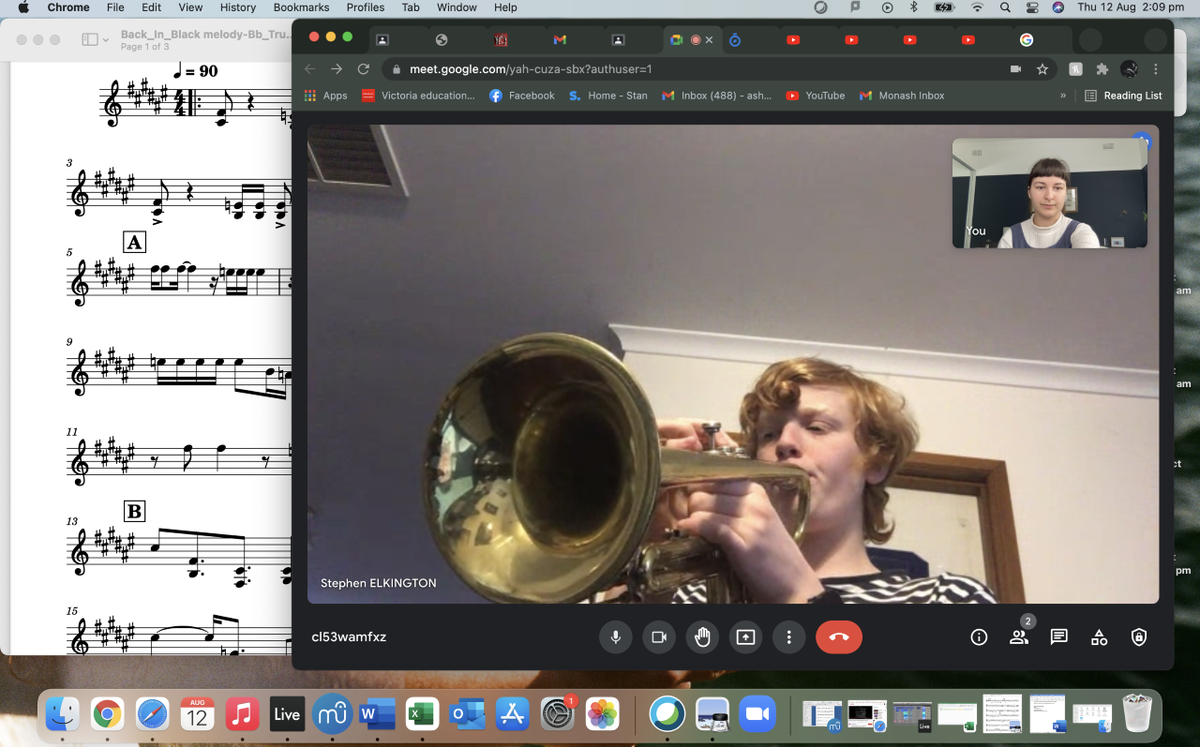The height and width of the screenshot is (747, 1200).
Task: Open Zoom from the Dock
Action: 758,714
